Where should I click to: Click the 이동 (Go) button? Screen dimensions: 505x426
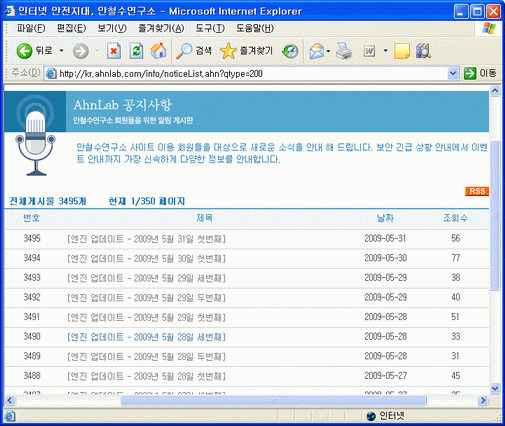tap(480, 73)
